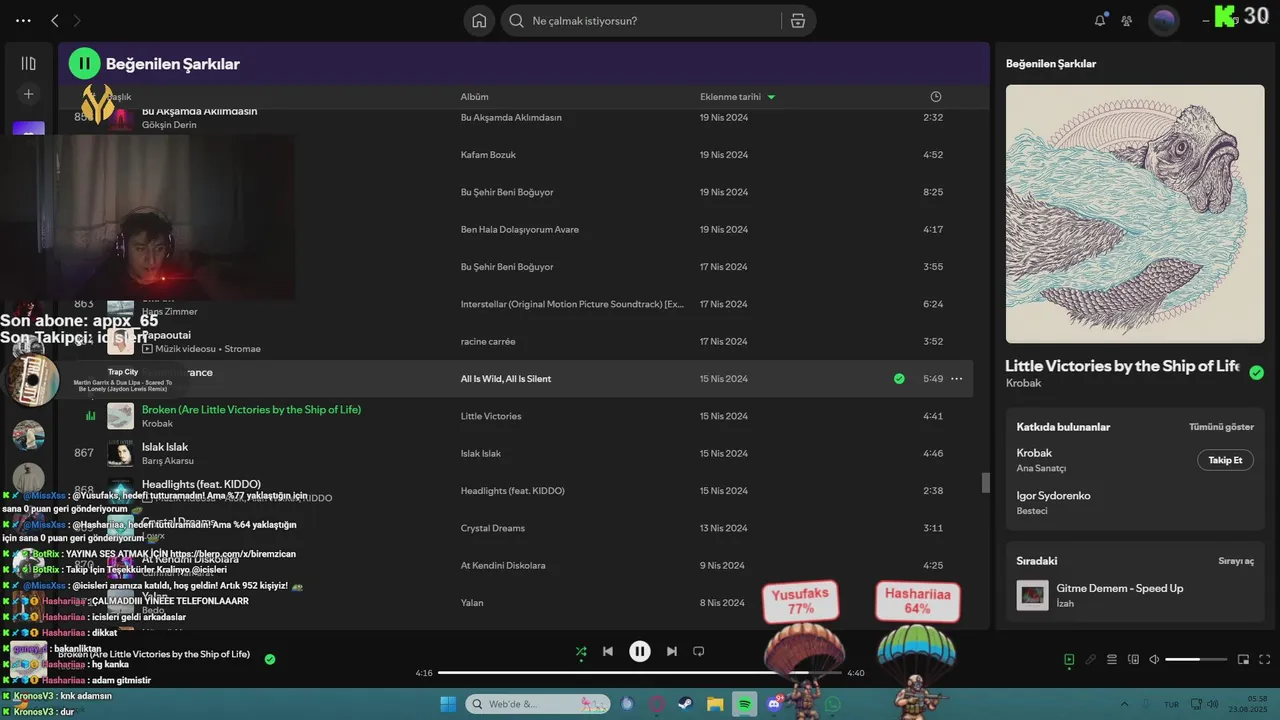This screenshot has width=1280, height=720.
Task: Click Tümünü göster link
Action: click(x=1221, y=427)
